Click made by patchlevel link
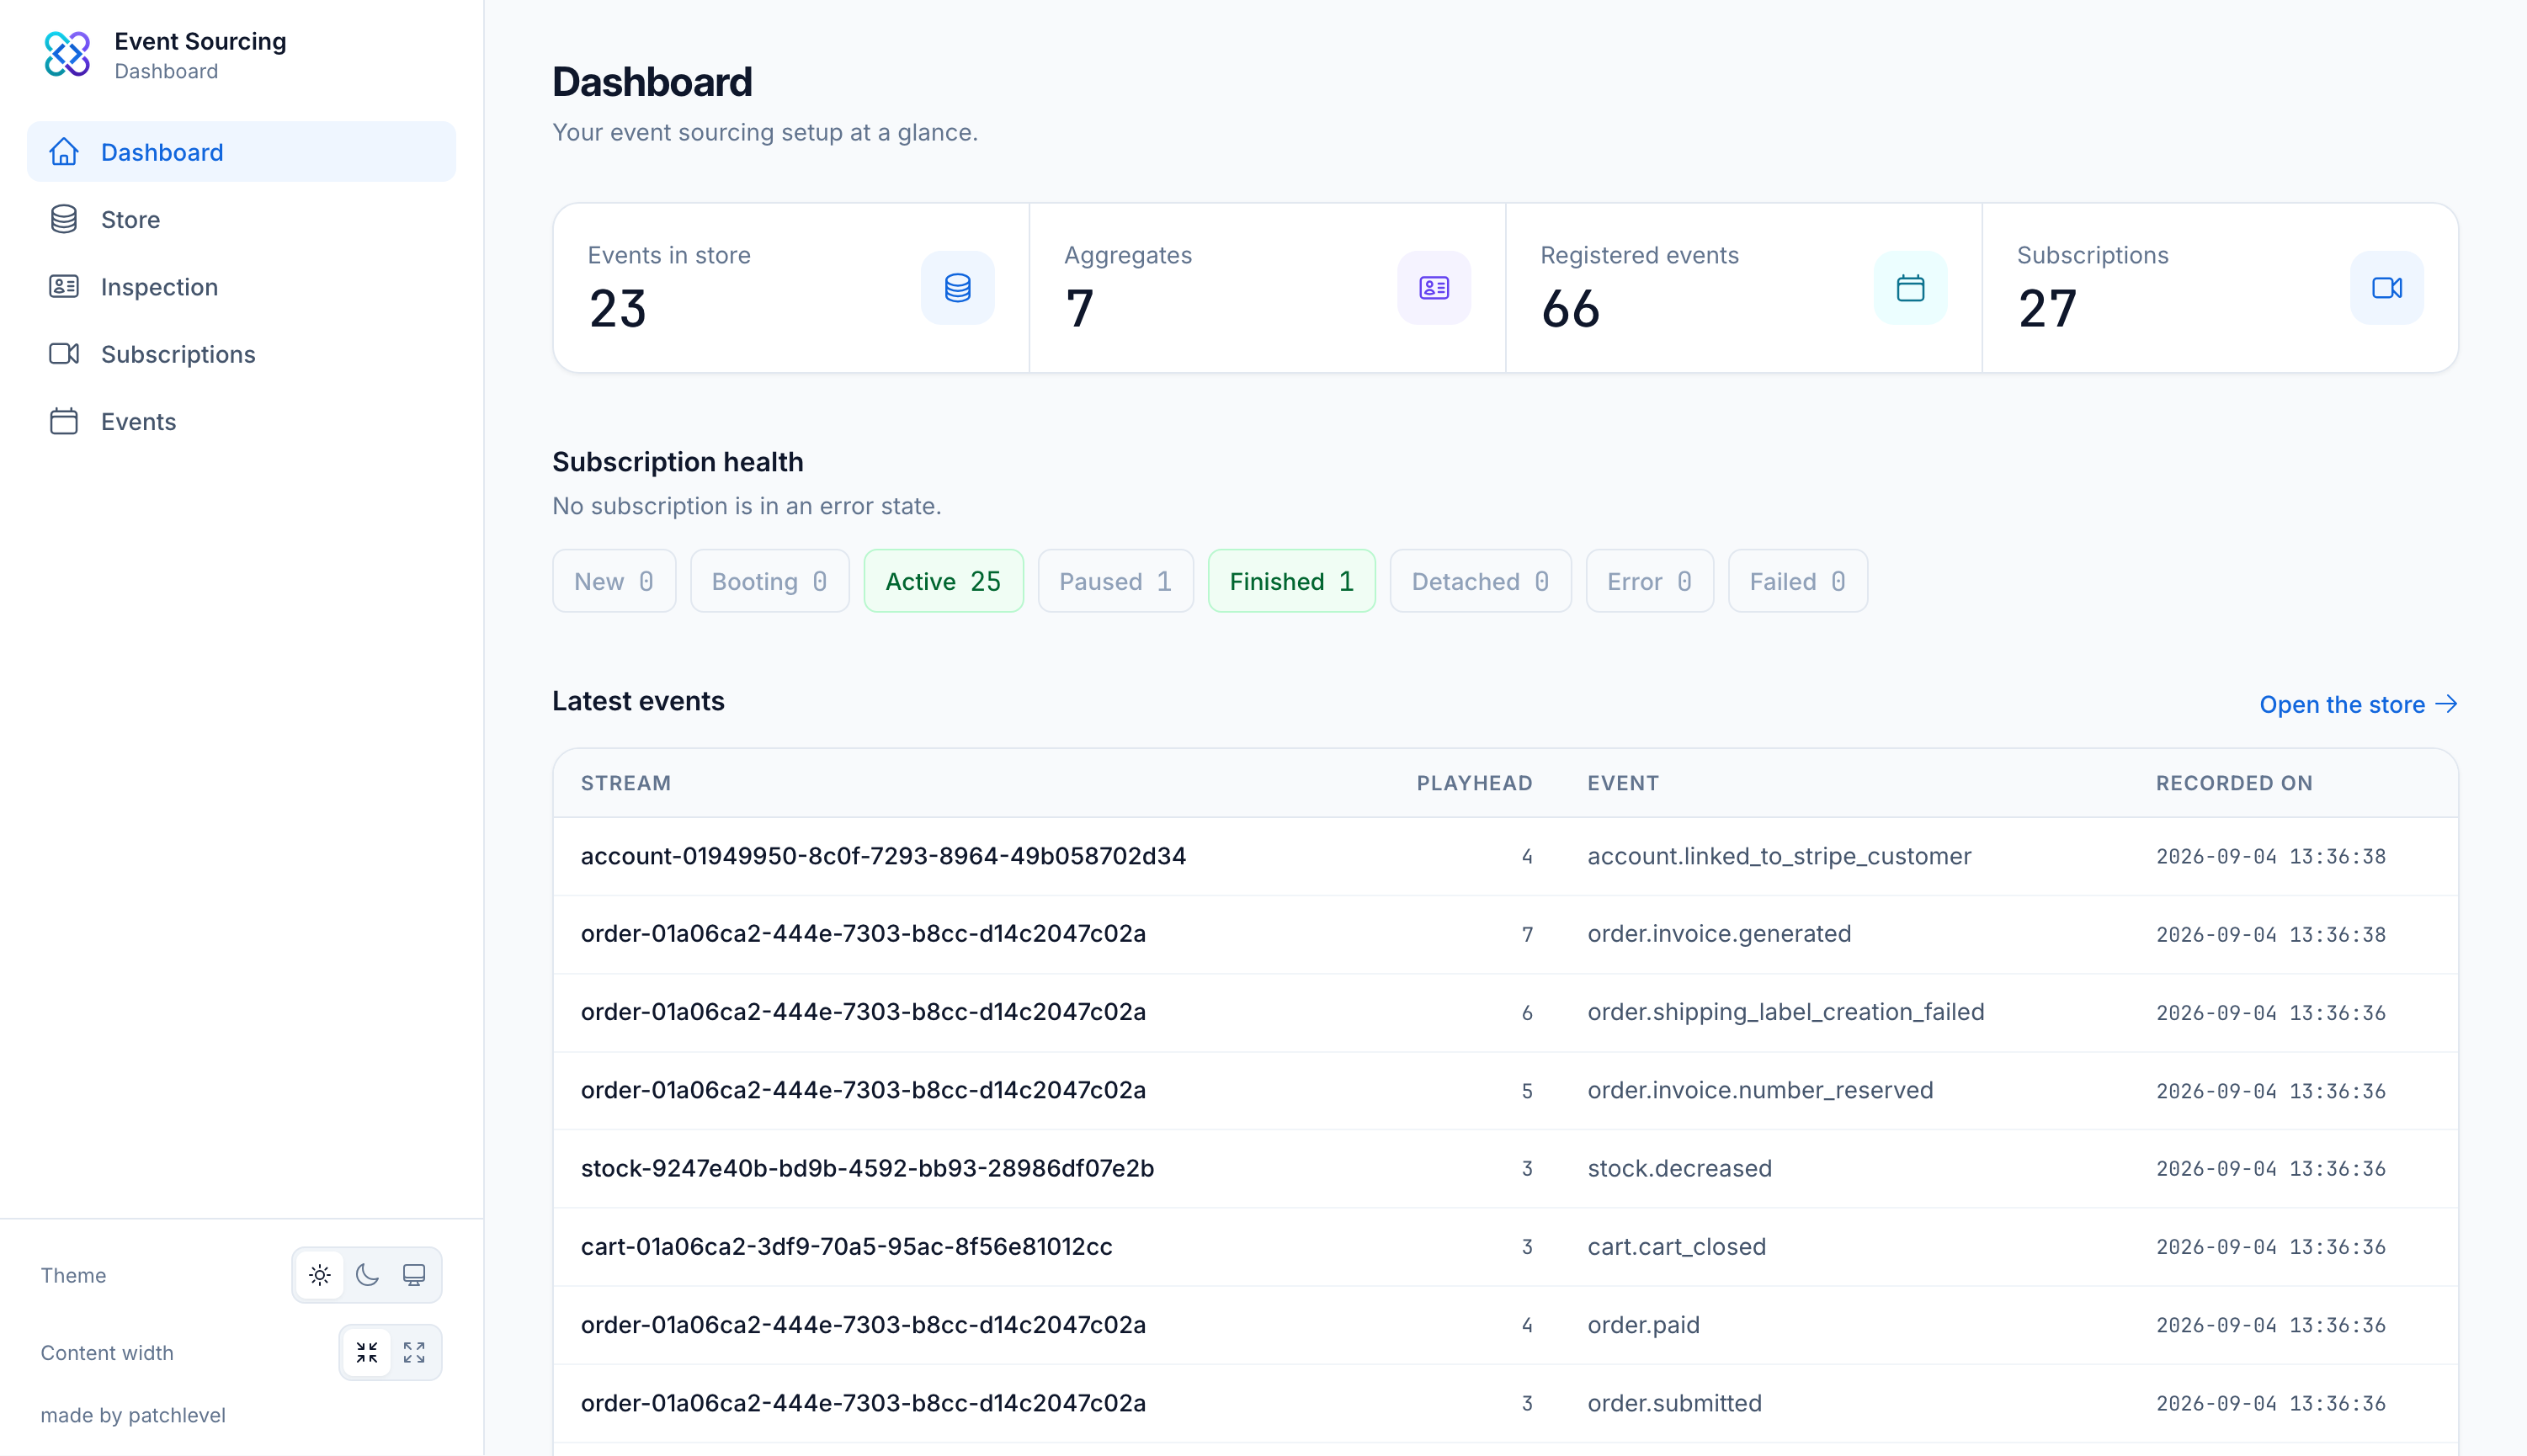The height and width of the screenshot is (1456, 2527). (x=133, y=1415)
